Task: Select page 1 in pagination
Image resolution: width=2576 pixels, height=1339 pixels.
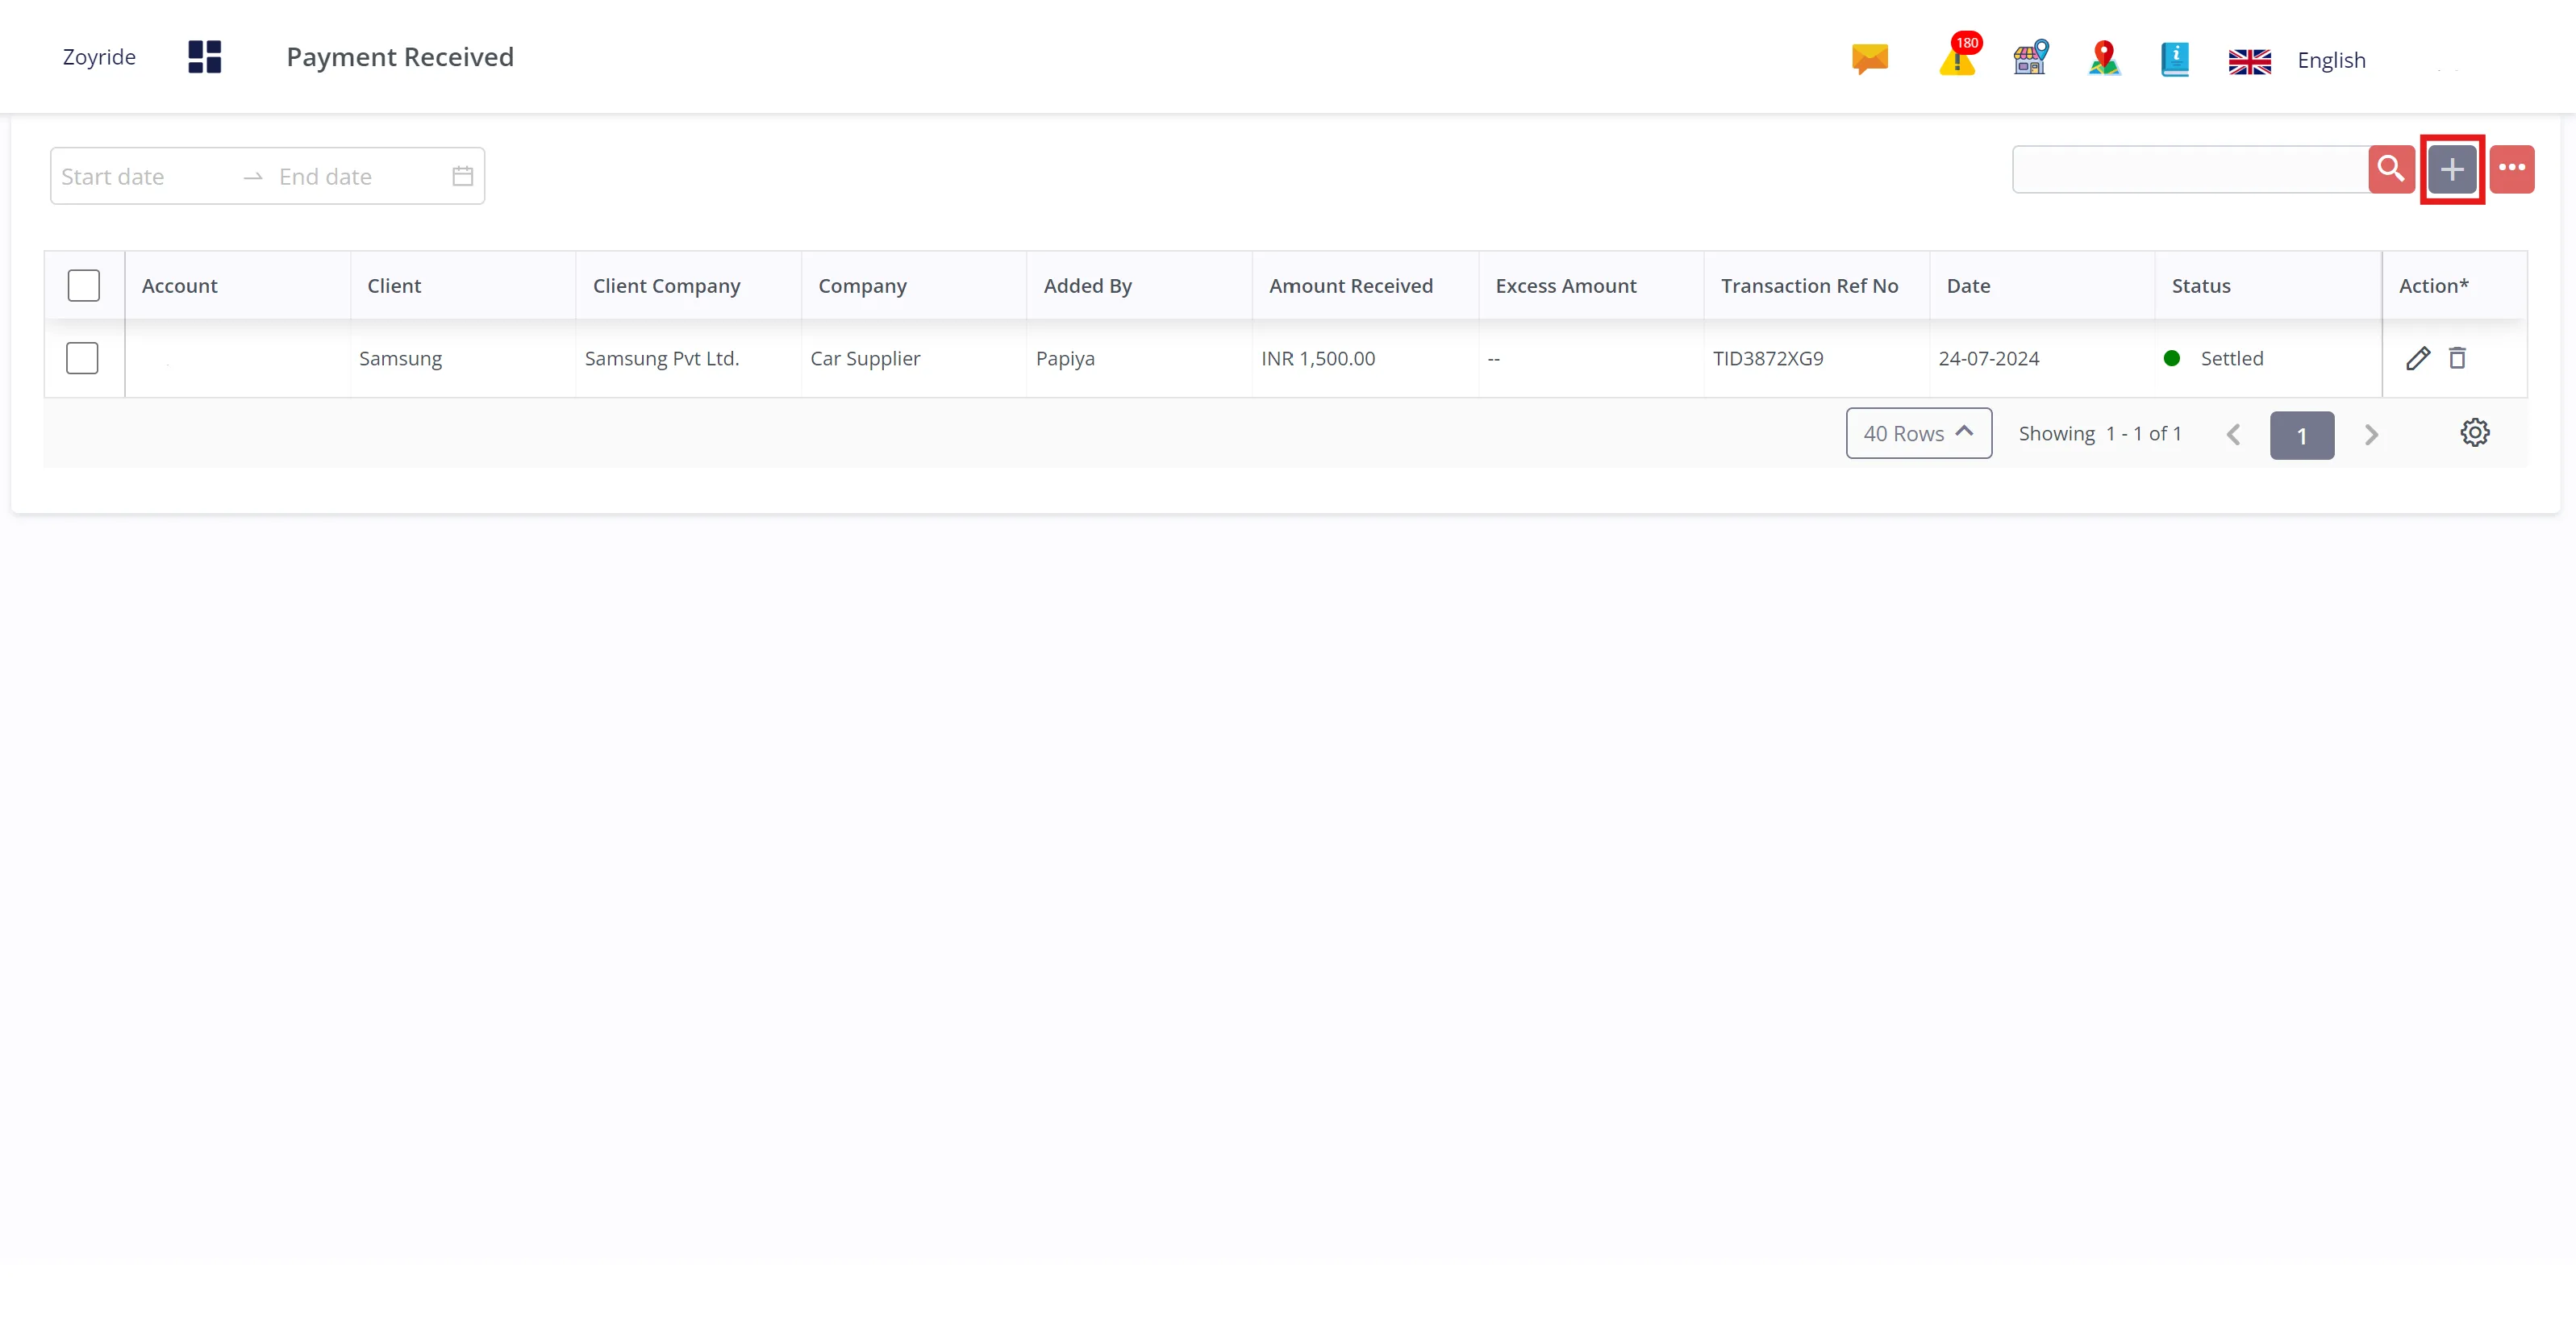Action: point(2302,435)
